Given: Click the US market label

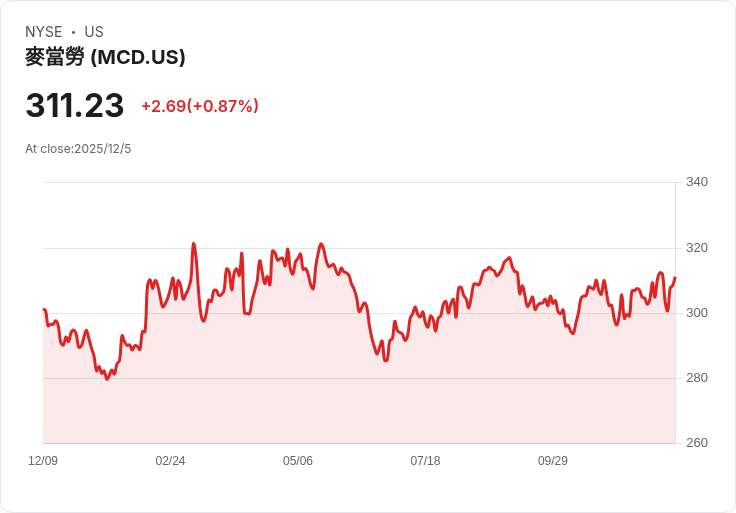Looking at the screenshot, I should [x=94, y=32].
